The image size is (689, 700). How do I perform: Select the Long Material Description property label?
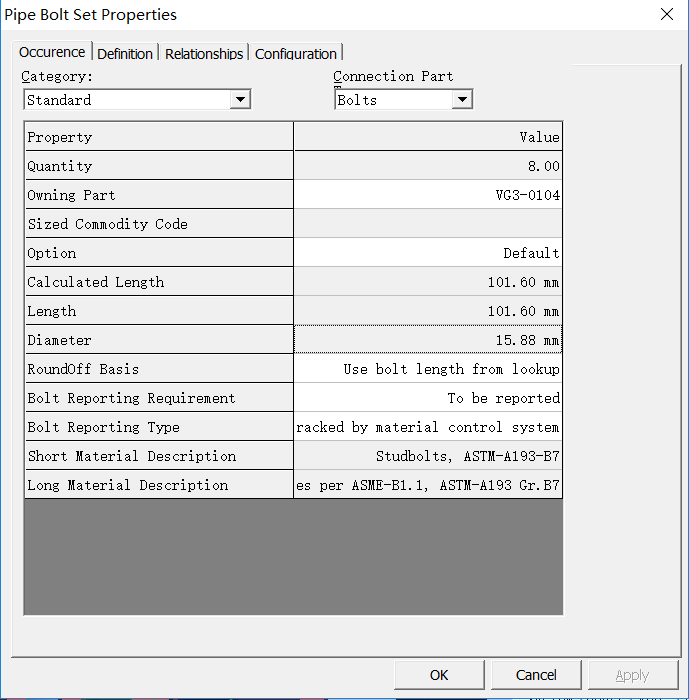coord(159,485)
